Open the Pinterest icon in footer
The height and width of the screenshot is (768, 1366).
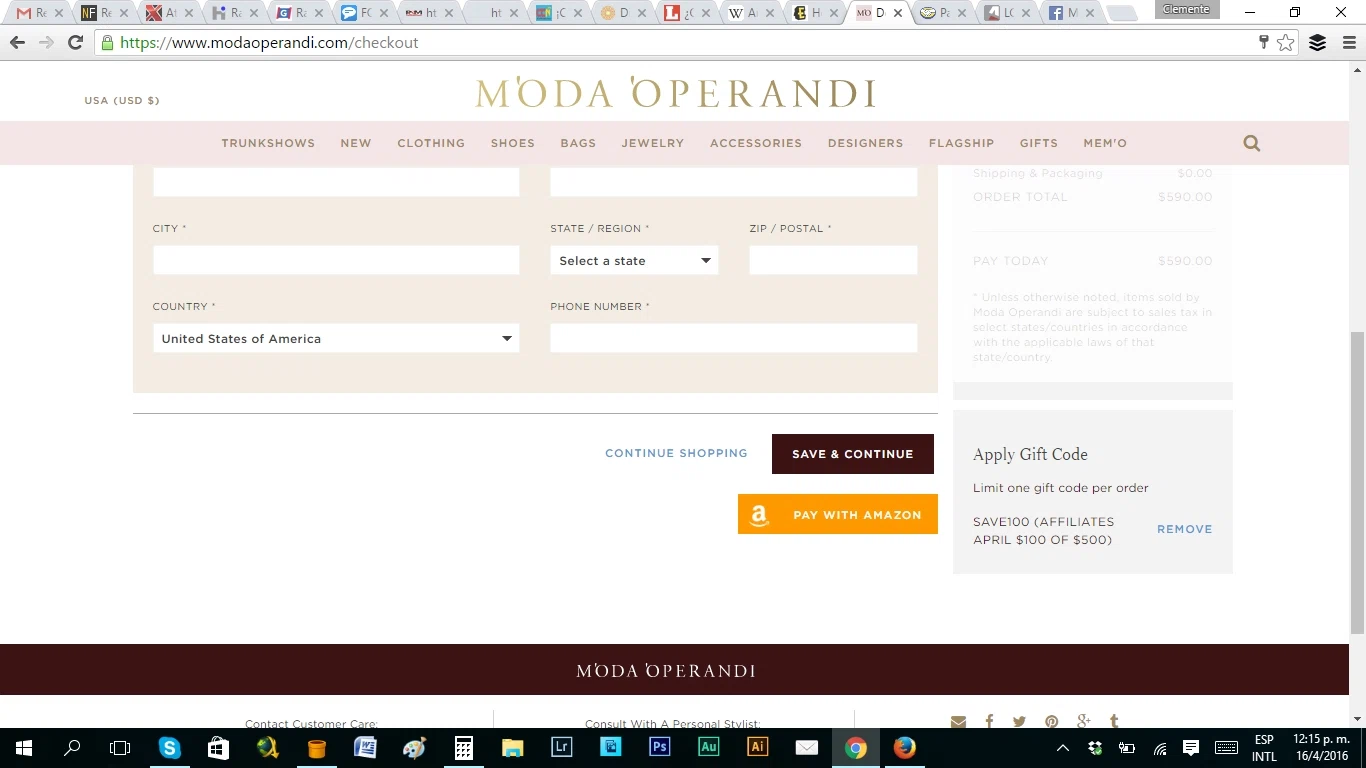pos(1051,722)
